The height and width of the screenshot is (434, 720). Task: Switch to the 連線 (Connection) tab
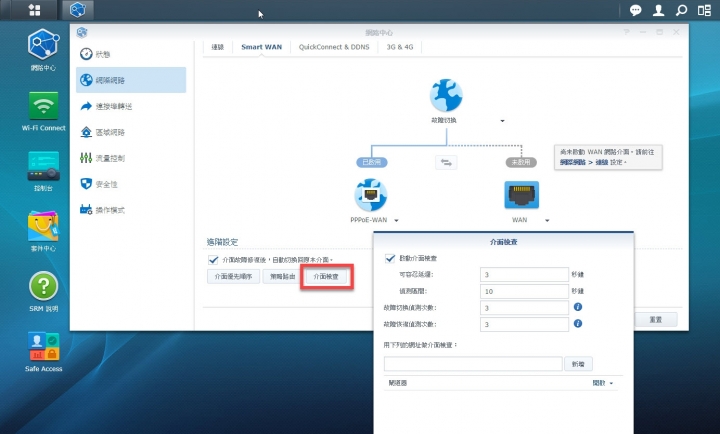(218, 47)
